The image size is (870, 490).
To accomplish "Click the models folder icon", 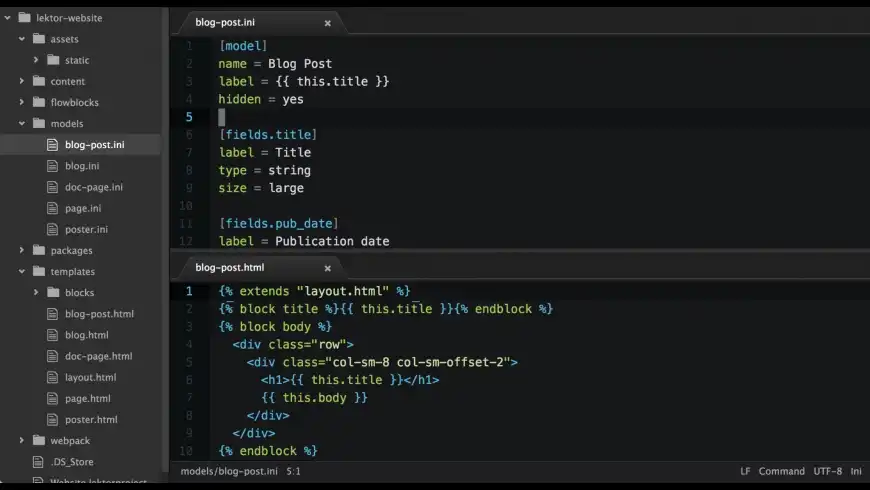I will (x=39, y=123).
